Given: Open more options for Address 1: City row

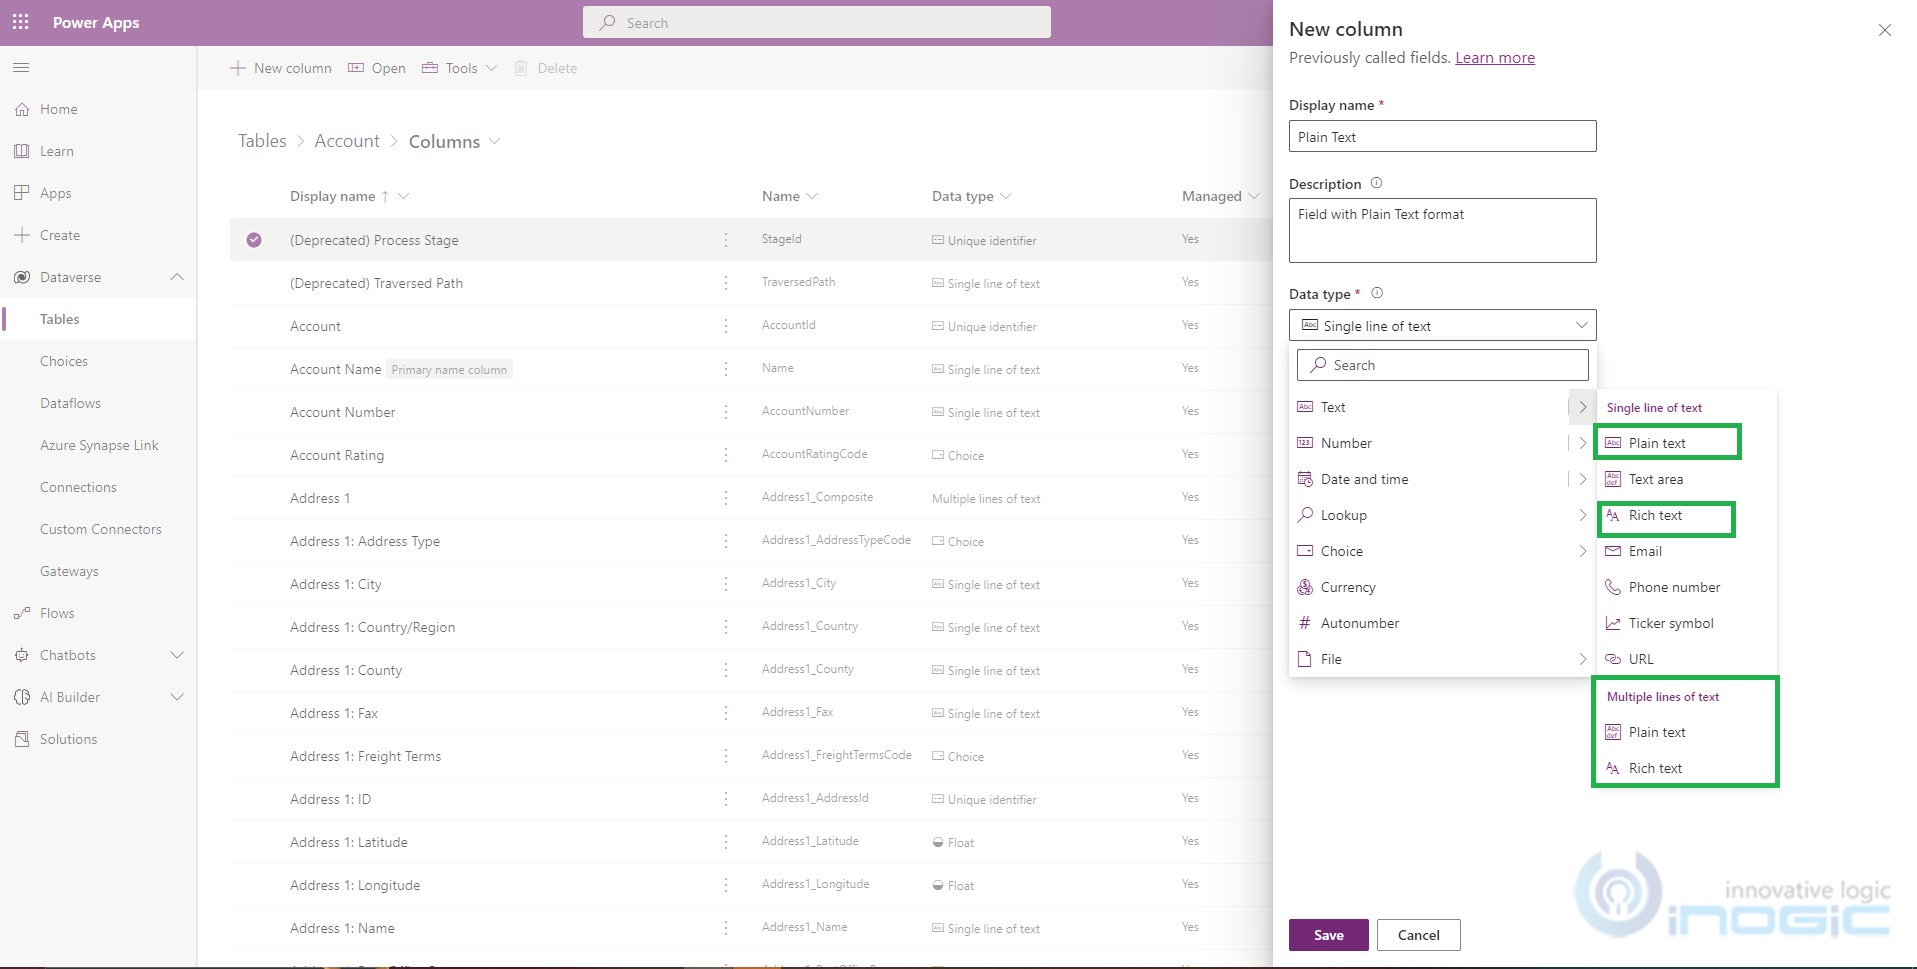Looking at the screenshot, I should pos(726,584).
